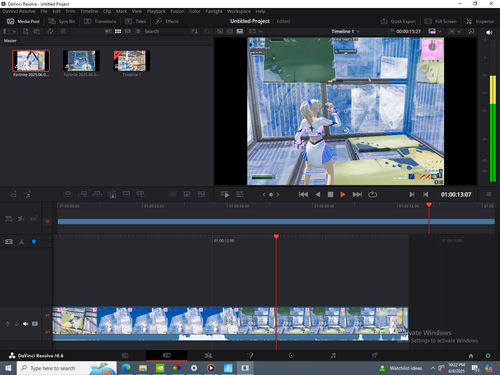
Task: Toggle Loop playback
Action: click(x=373, y=194)
